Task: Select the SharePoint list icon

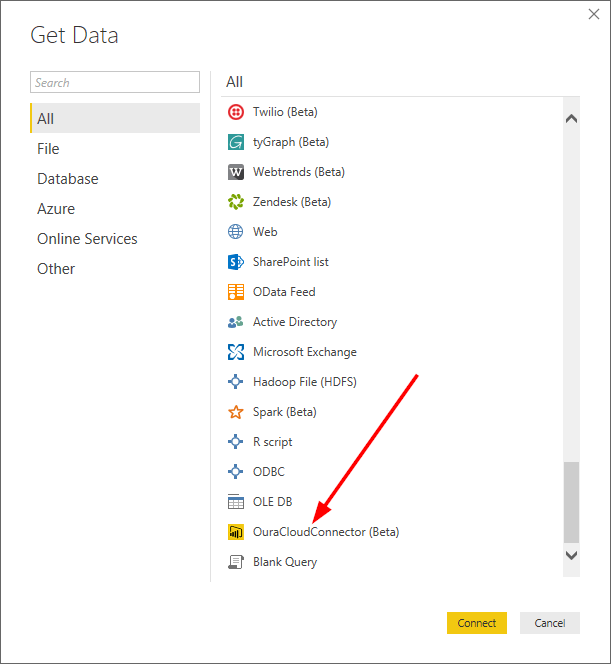Action: (235, 262)
